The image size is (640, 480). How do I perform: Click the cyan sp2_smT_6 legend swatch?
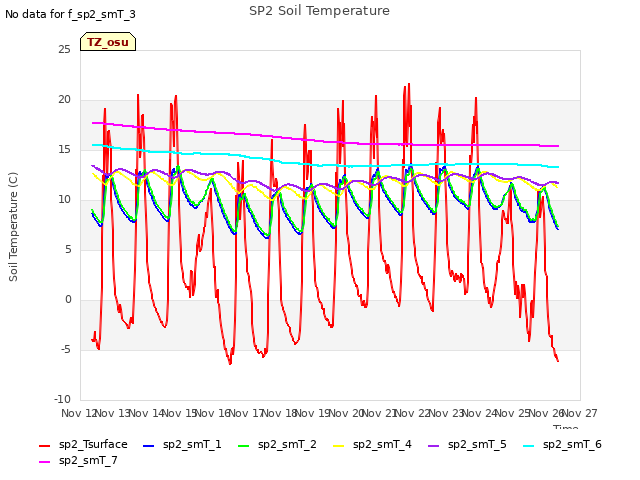[x=529, y=446]
